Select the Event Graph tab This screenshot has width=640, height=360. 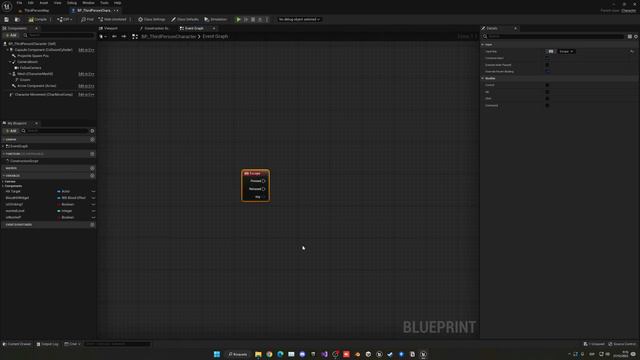[192, 28]
